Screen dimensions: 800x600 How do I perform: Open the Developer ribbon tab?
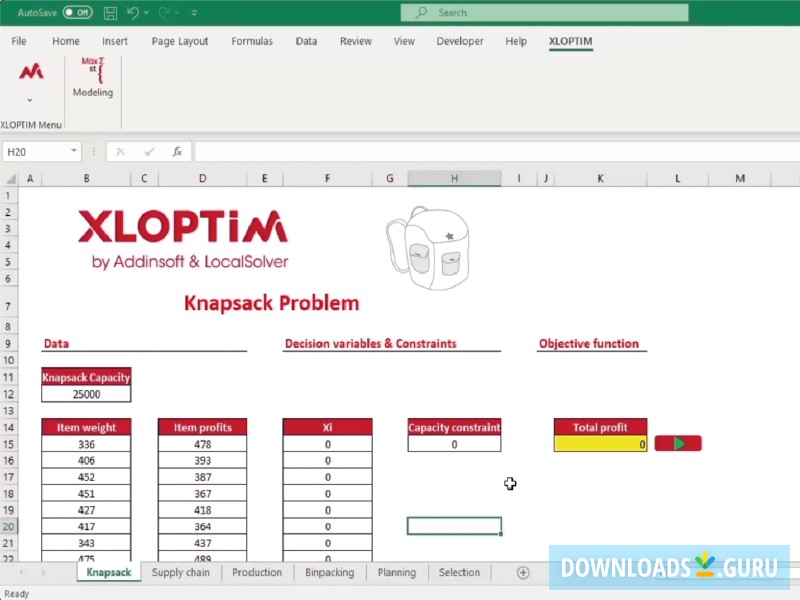[460, 41]
